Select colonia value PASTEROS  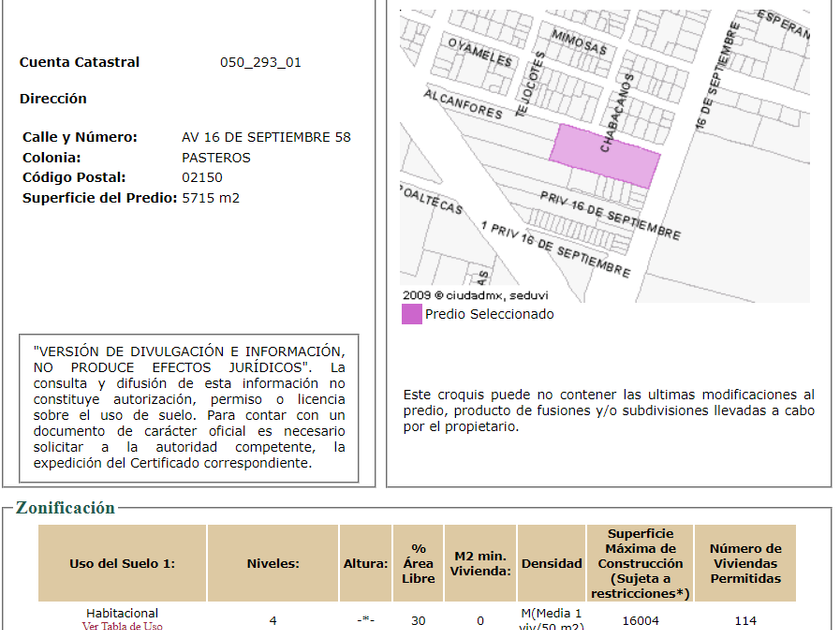pos(216,158)
